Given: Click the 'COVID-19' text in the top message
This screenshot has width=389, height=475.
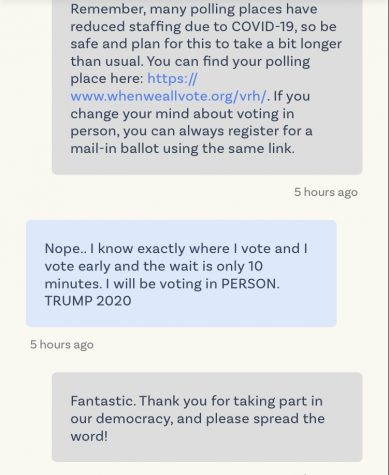Looking at the screenshot, I should [x=263, y=27].
